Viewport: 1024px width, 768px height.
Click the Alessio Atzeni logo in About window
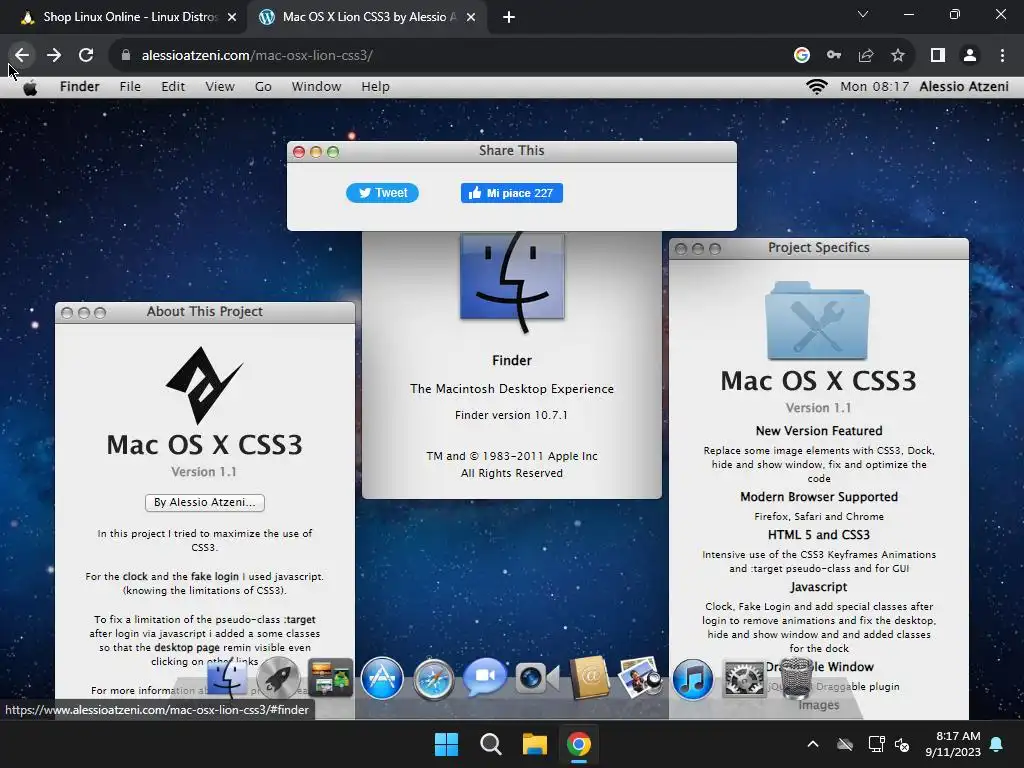click(x=204, y=385)
